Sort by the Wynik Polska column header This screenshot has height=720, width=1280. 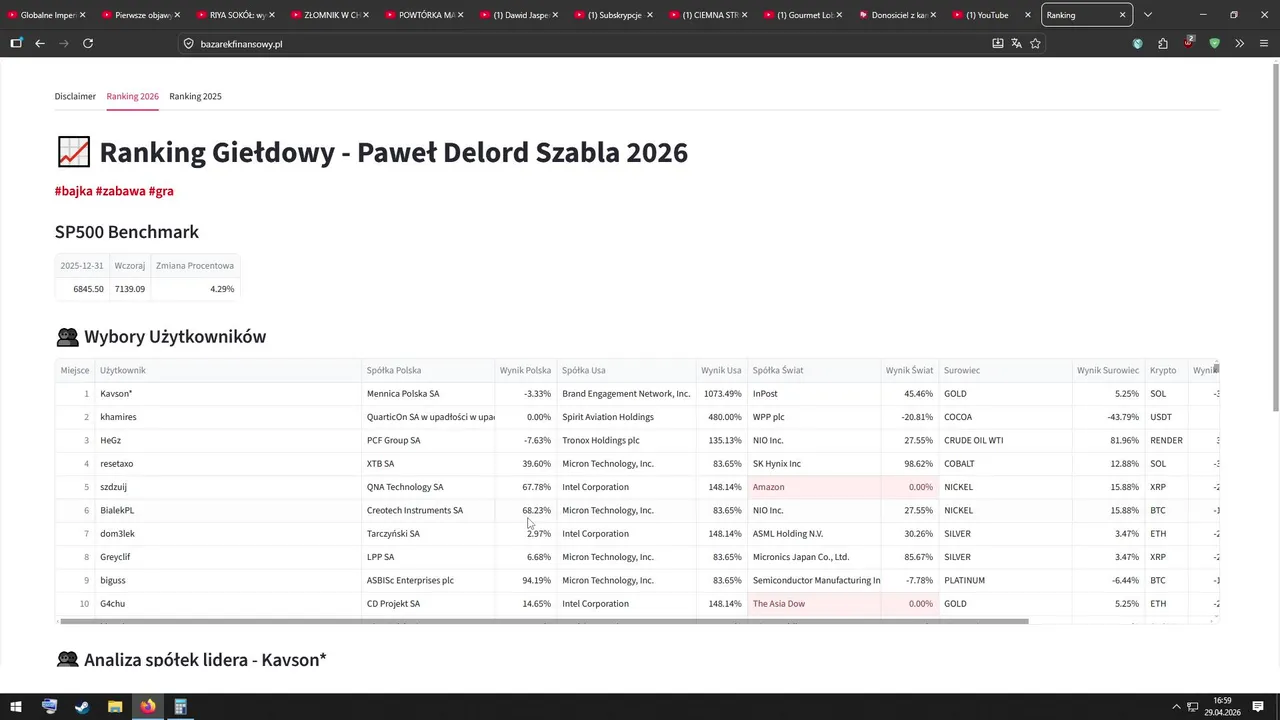[x=526, y=370]
